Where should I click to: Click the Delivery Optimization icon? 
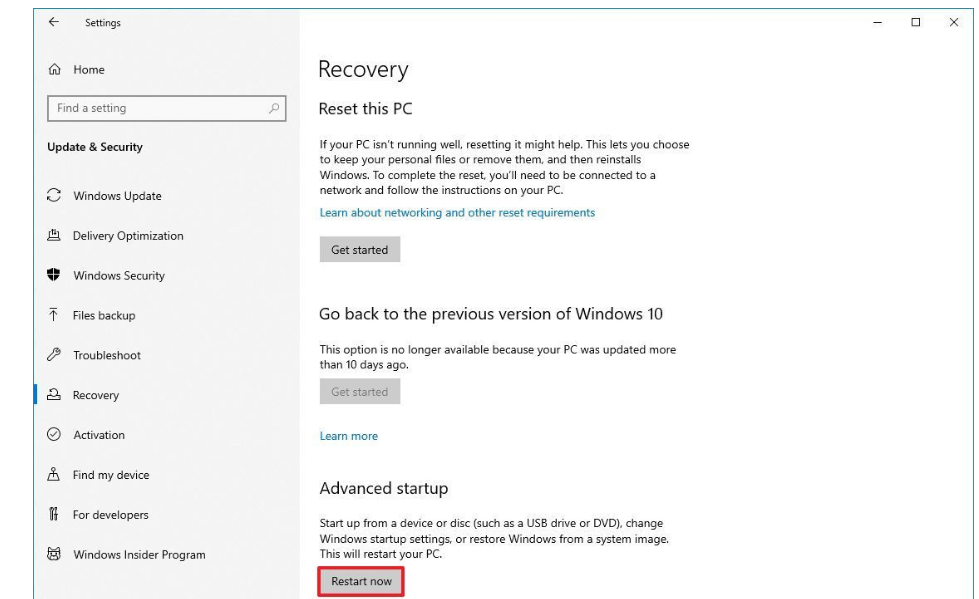[54, 236]
